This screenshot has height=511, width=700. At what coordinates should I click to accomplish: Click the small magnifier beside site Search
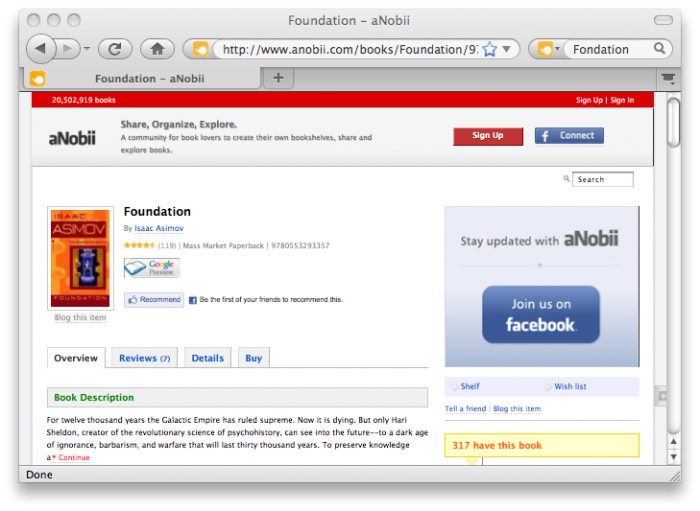pyautogui.click(x=566, y=179)
